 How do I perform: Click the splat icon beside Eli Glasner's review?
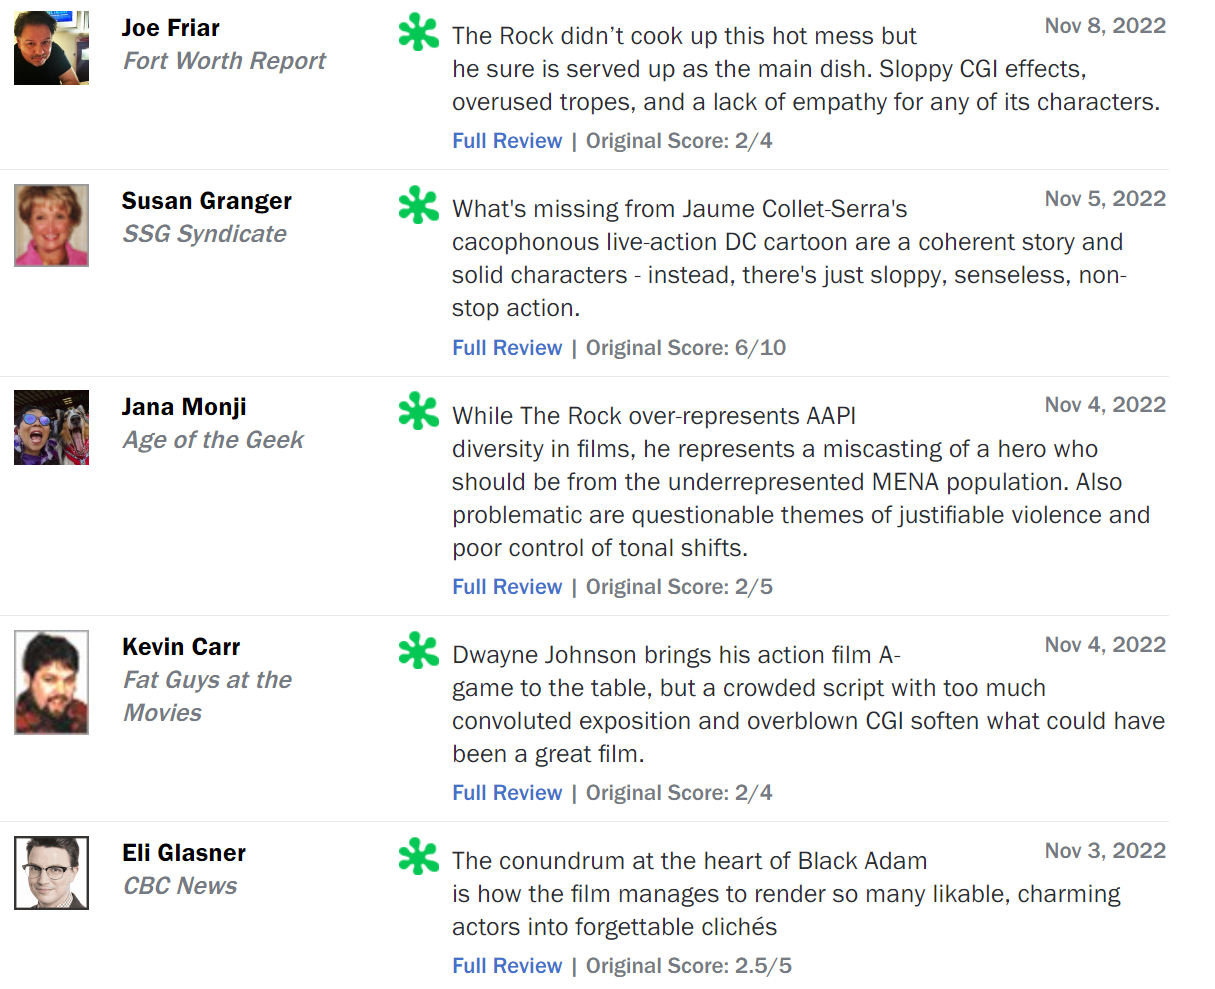point(418,858)
